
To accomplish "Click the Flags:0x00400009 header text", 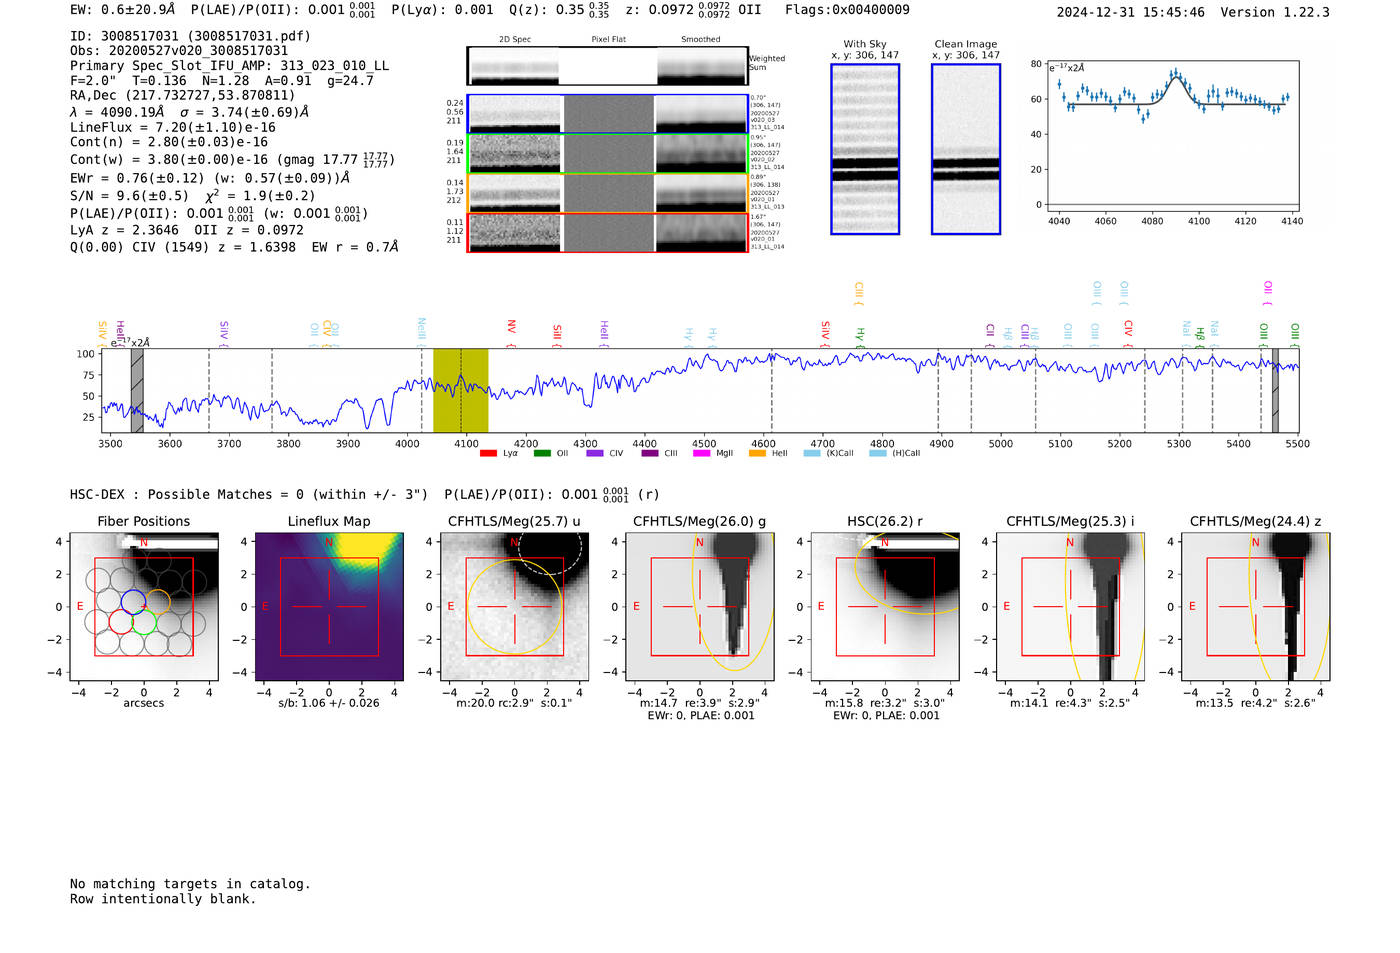I will (x=847, y=10).
